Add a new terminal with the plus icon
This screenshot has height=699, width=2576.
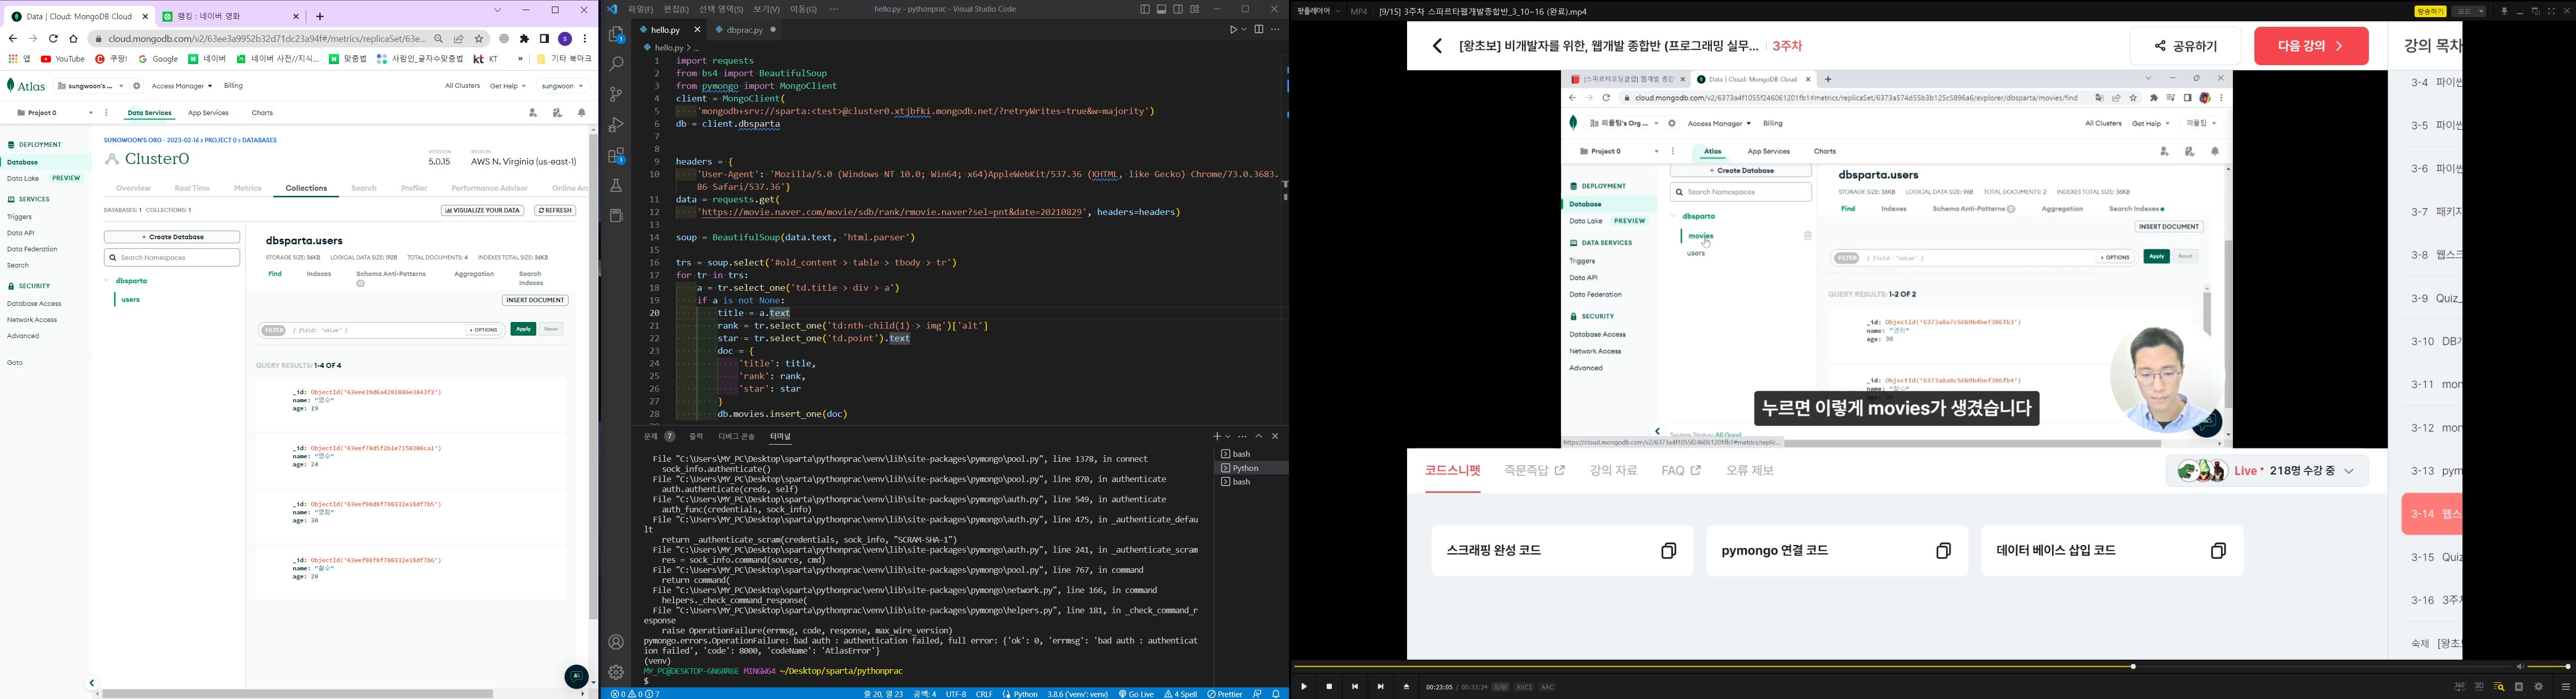coord(1217,437)
